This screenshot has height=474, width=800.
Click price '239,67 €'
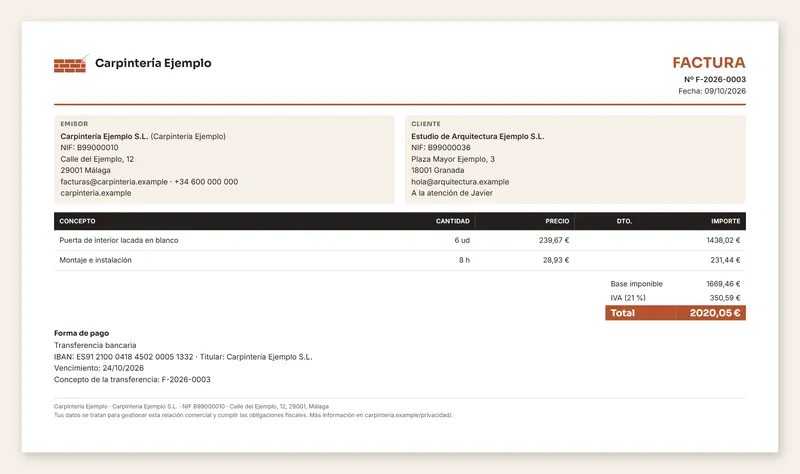[x=554, y=240]
